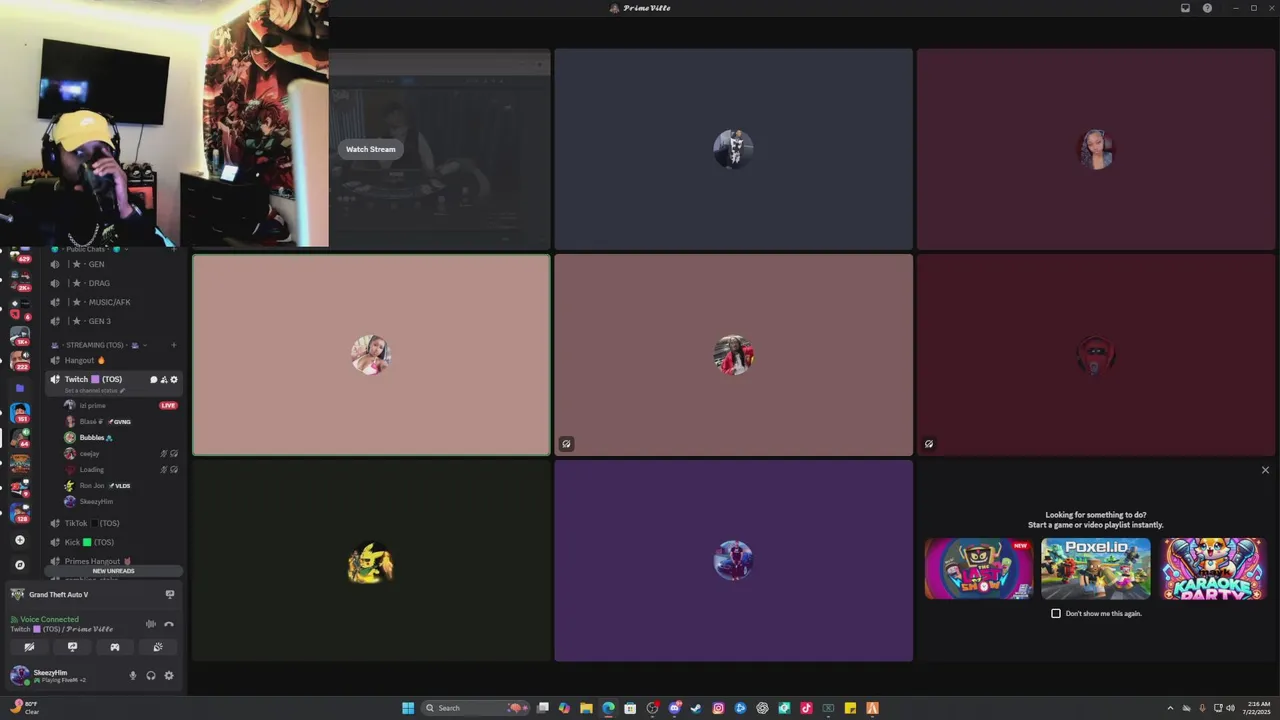Open User Settings gear beside SkeezyHim
The image size is (1280, 720).
pyautogui.click(x=169, y=676)
